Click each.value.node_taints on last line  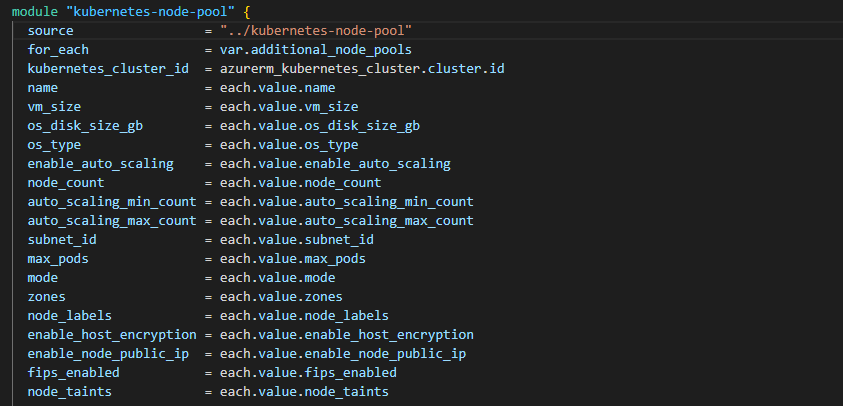tap(304, 392)
